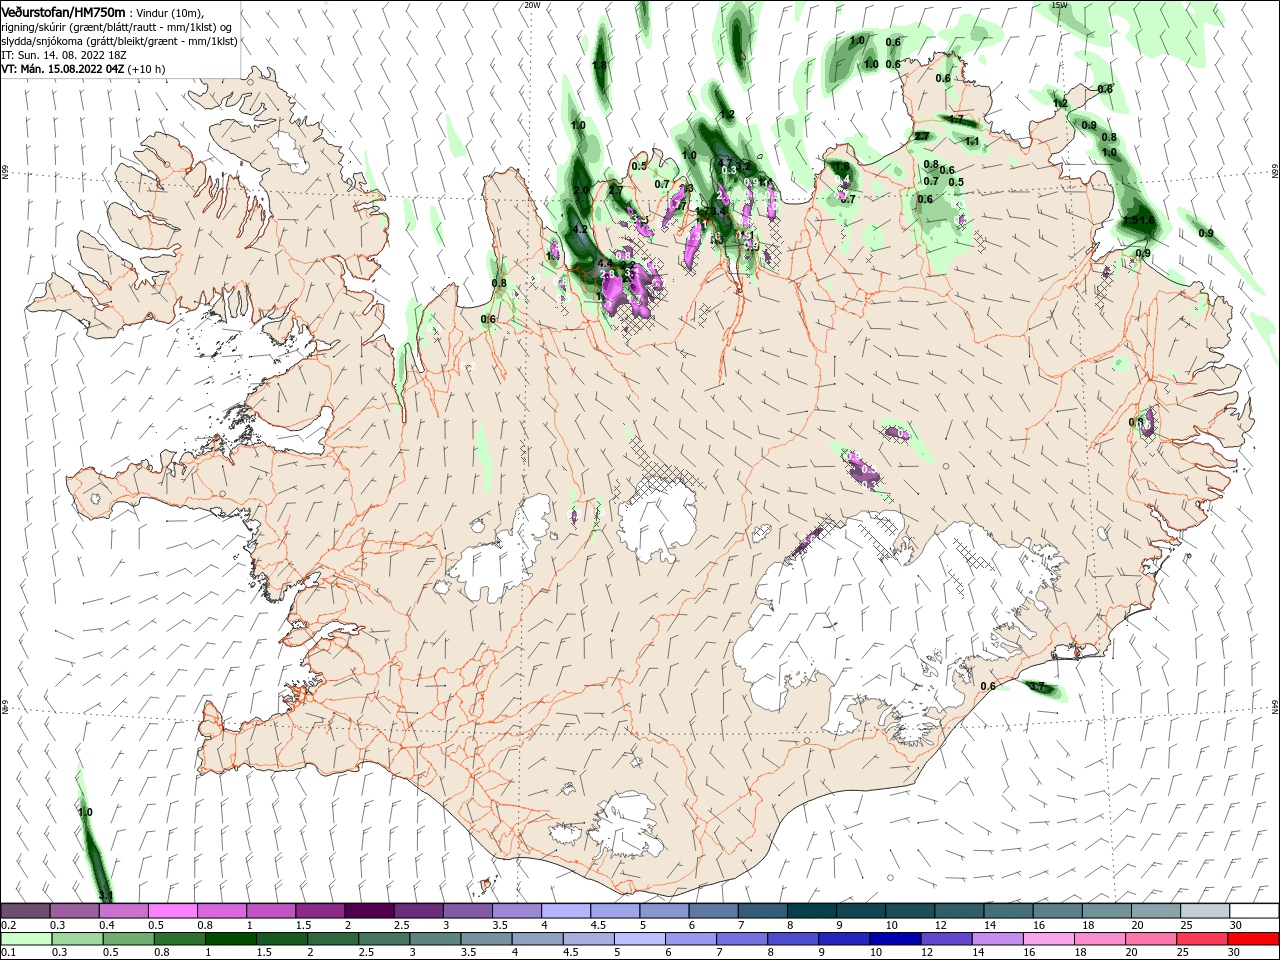
Task: Pick the bright red 30 swatch, rain scale
Action: 1254,939
